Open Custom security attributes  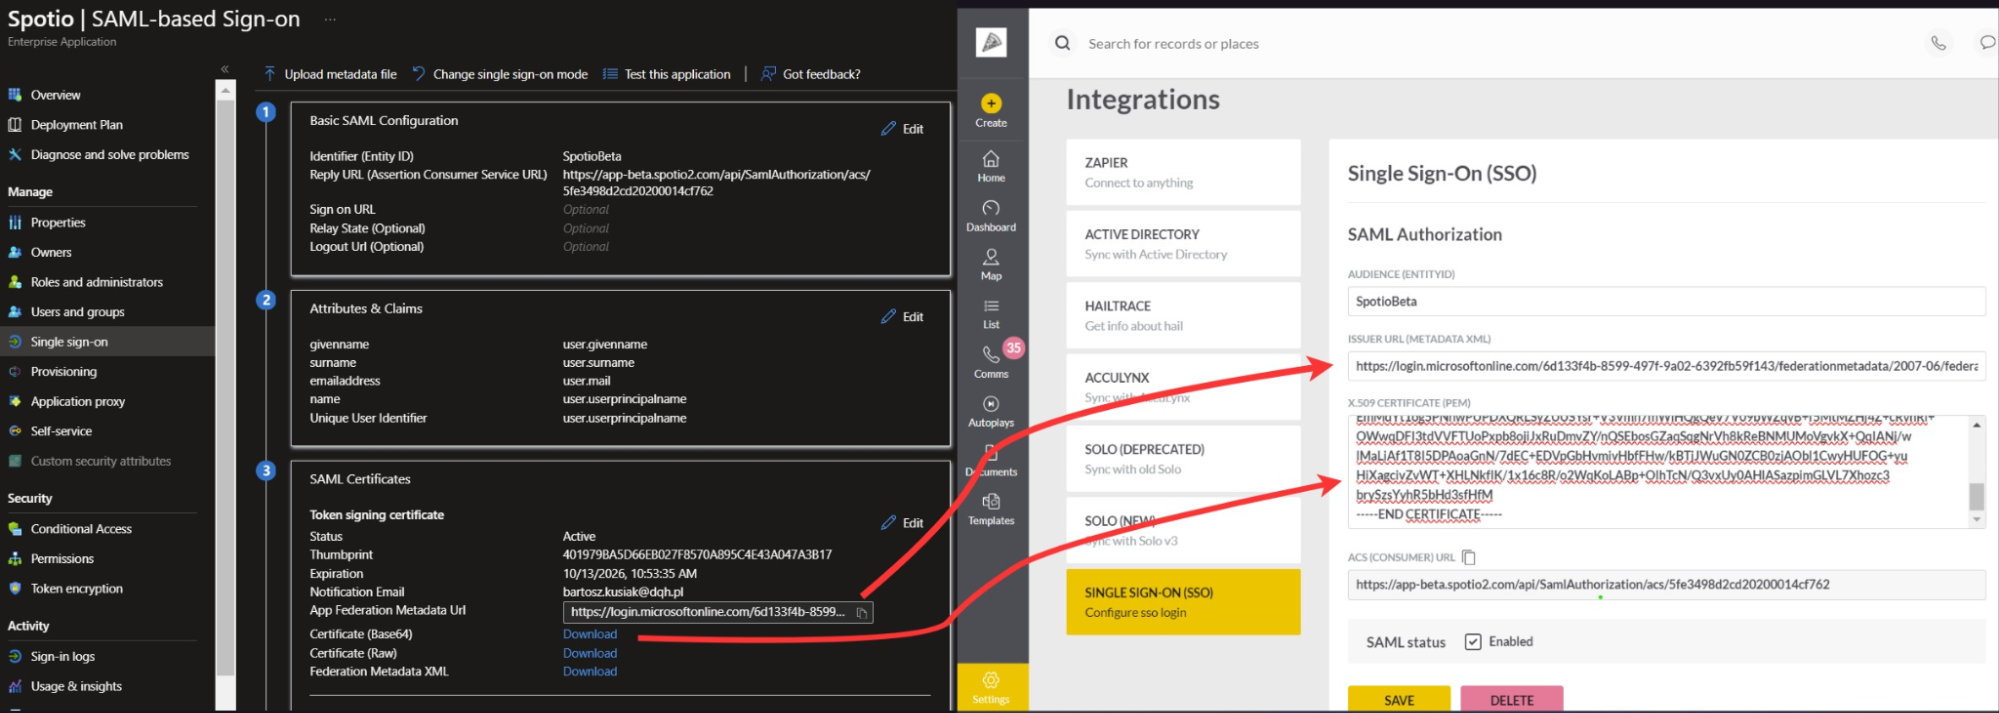click(100, 462)
